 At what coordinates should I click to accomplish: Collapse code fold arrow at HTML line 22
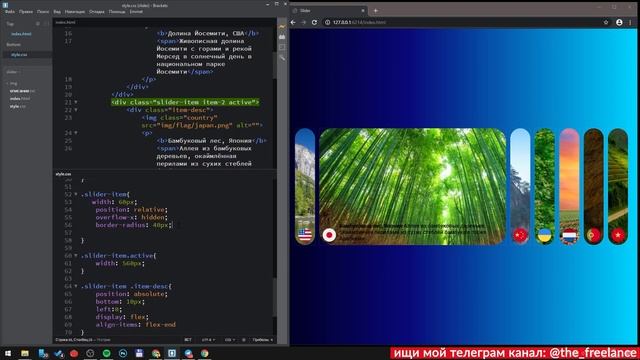[76, 110]
